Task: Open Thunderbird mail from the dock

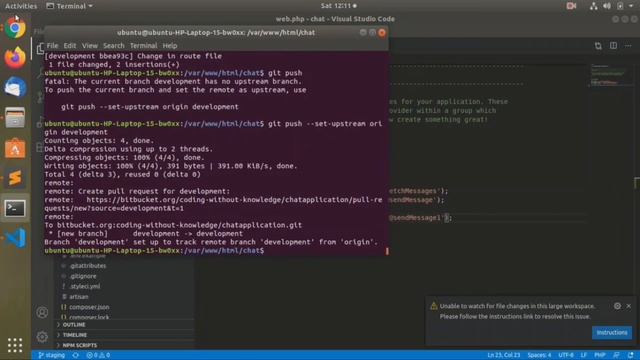Action: (15, 87)
